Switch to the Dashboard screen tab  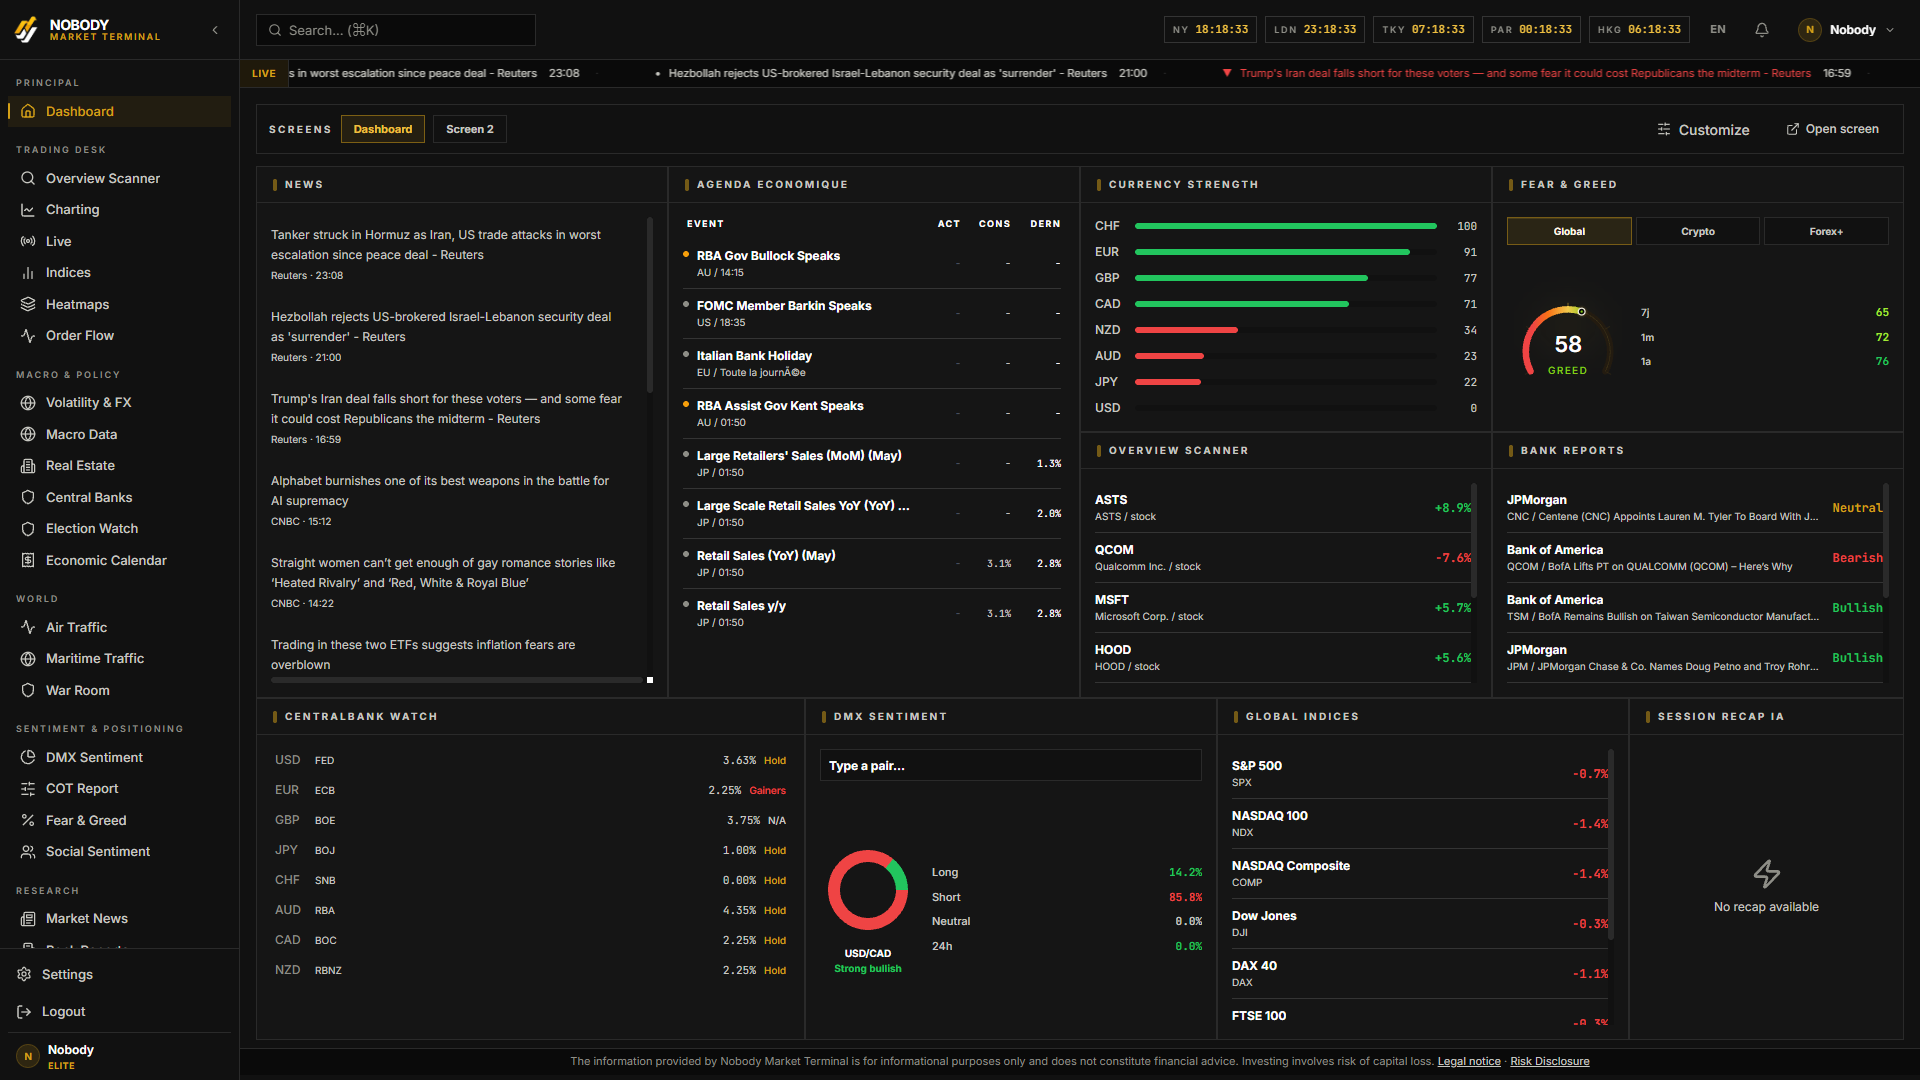(383, 129)
